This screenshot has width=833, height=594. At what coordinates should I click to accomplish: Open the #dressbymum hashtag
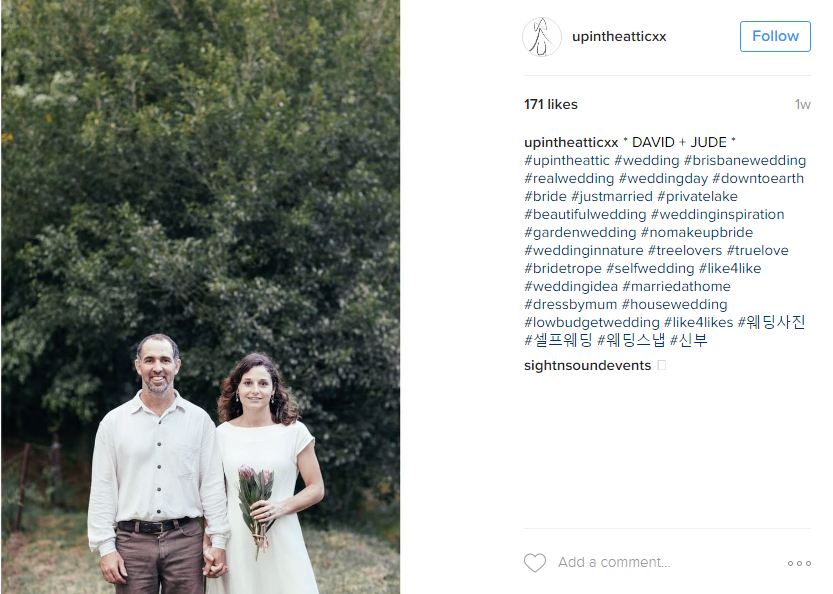point(571,304)
